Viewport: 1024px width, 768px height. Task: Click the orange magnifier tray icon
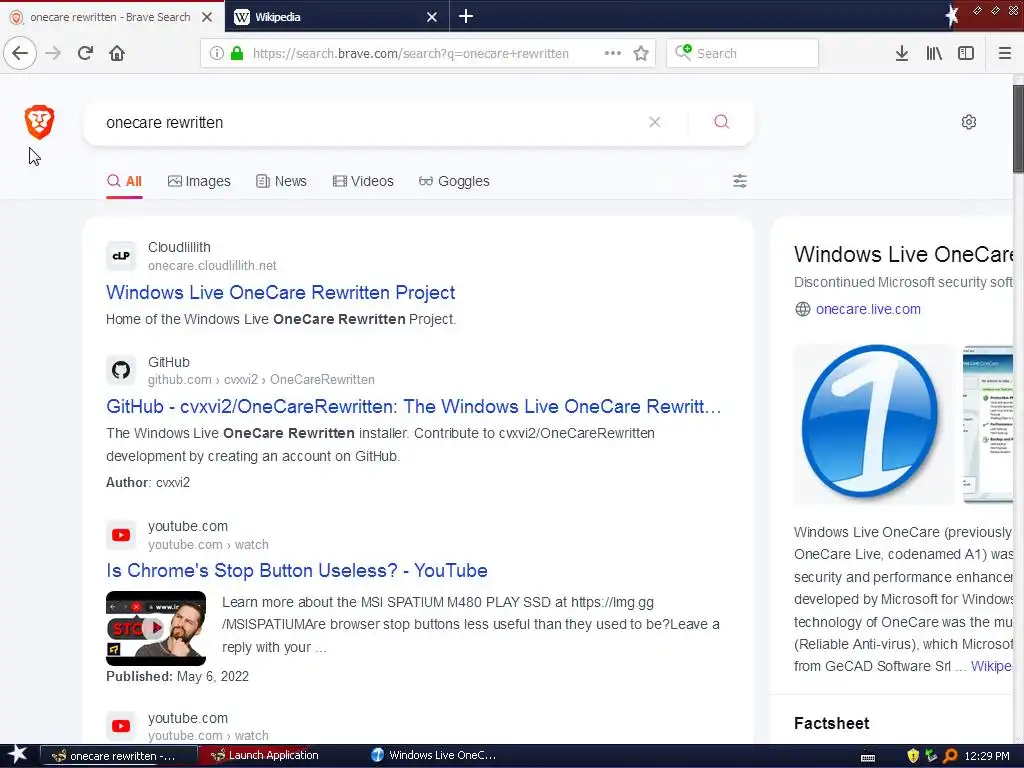(x=950, y=756)
